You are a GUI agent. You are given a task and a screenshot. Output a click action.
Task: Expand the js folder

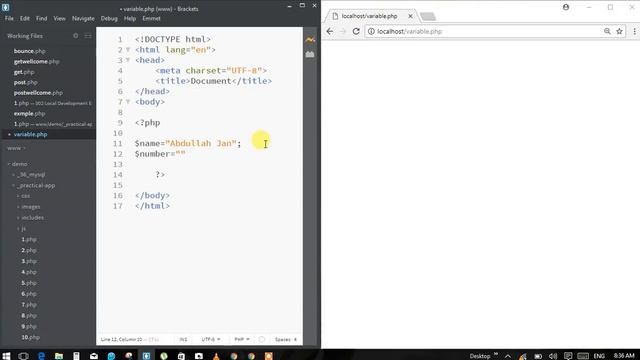[18, 229]
